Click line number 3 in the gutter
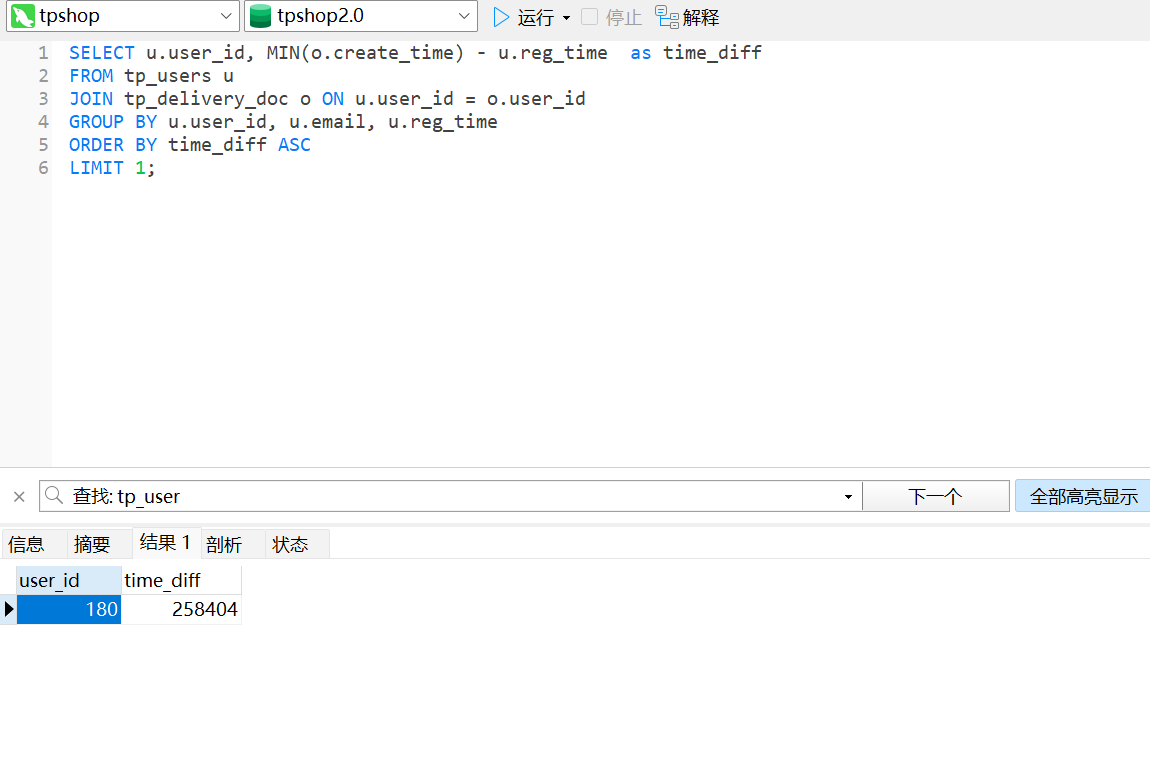The width and height of the screenshot is (1150, 760). 43,99
